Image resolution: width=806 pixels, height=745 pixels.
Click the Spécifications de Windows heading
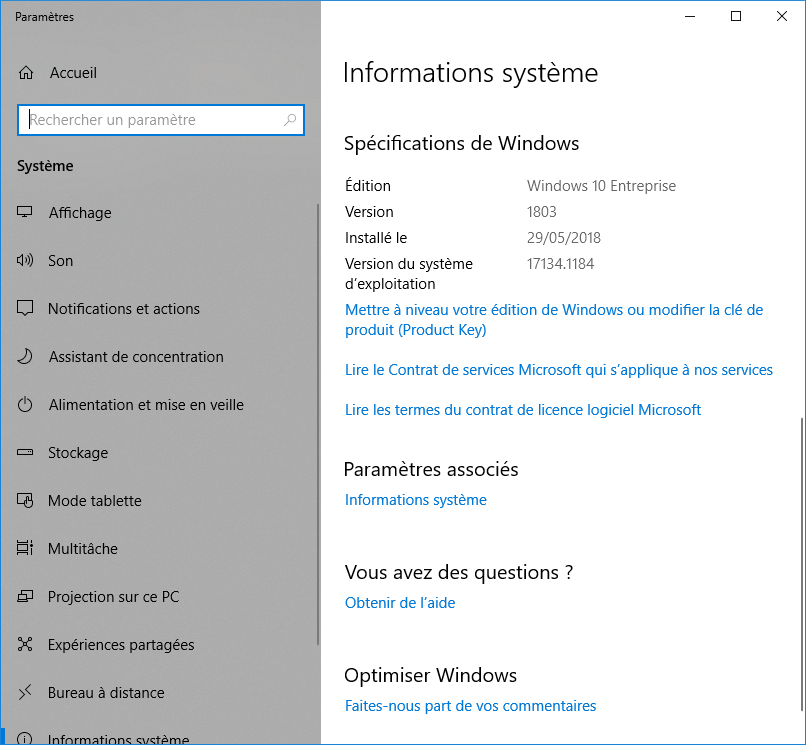[461, 143]
